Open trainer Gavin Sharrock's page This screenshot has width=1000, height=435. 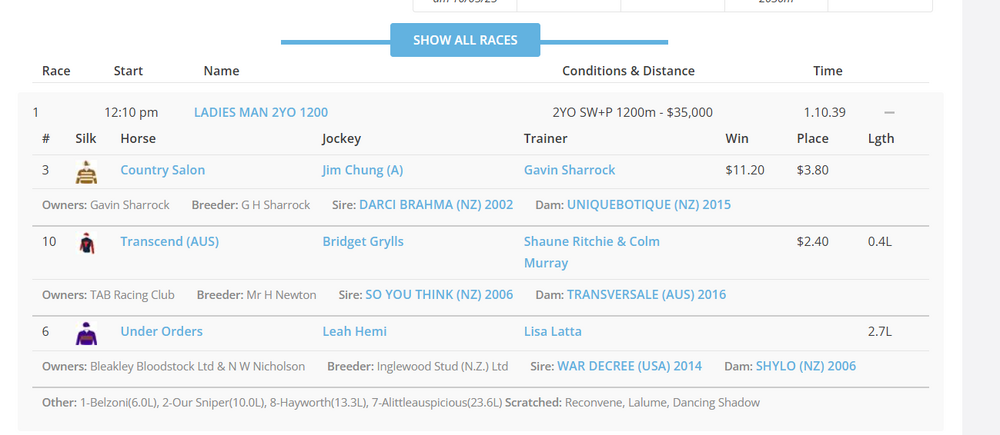click(569, 170)
